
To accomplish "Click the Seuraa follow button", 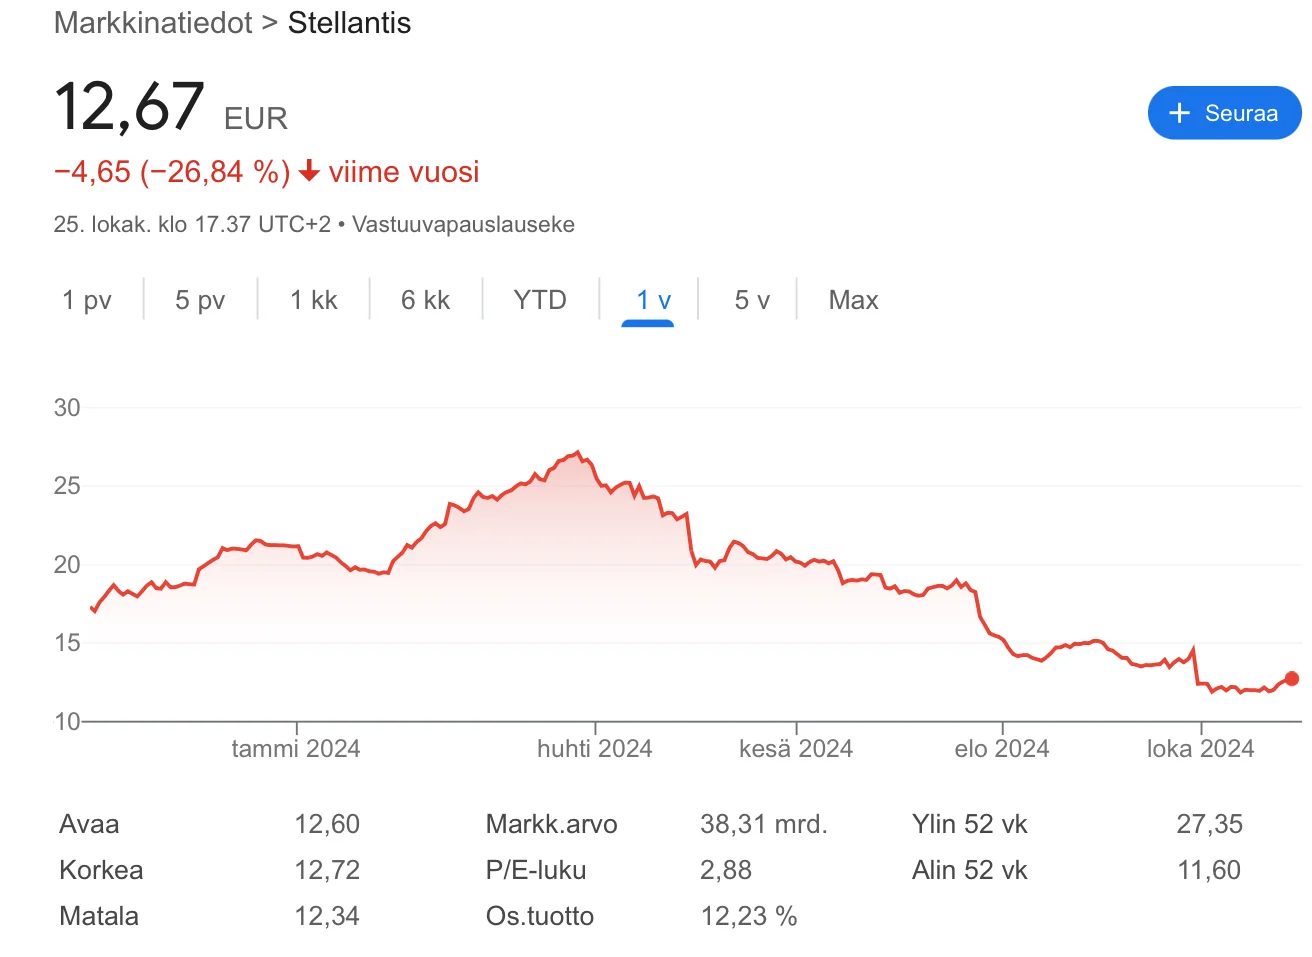I will pos(1224,113).
